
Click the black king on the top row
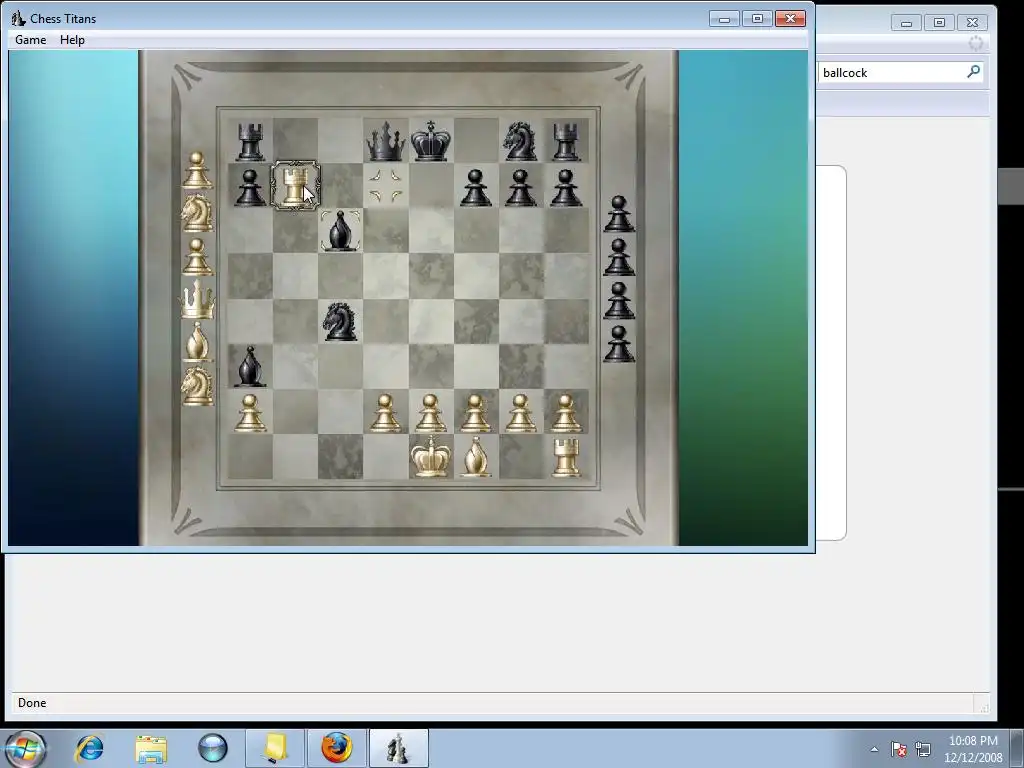(431, 141)
